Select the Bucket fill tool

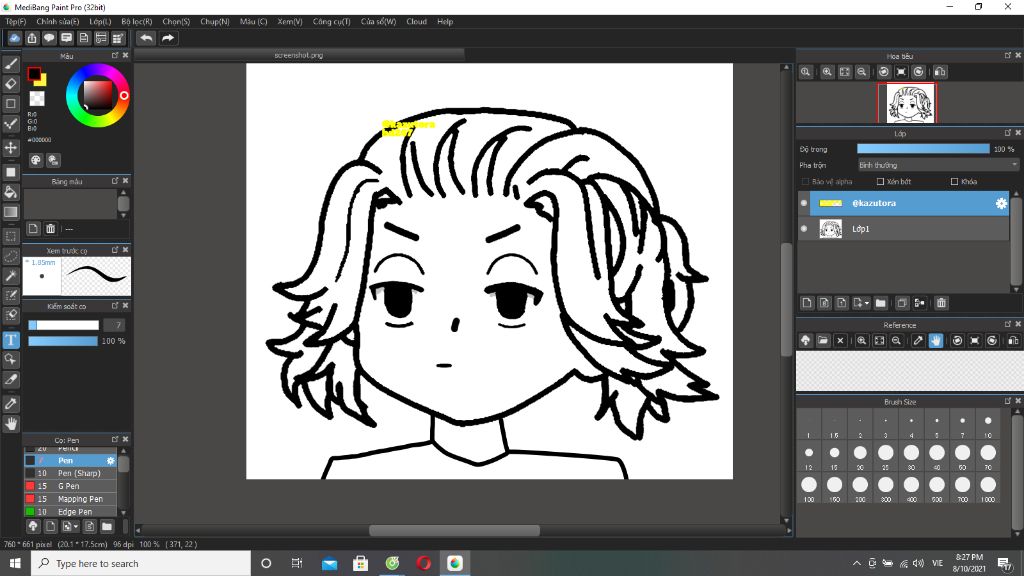[11, 192]
